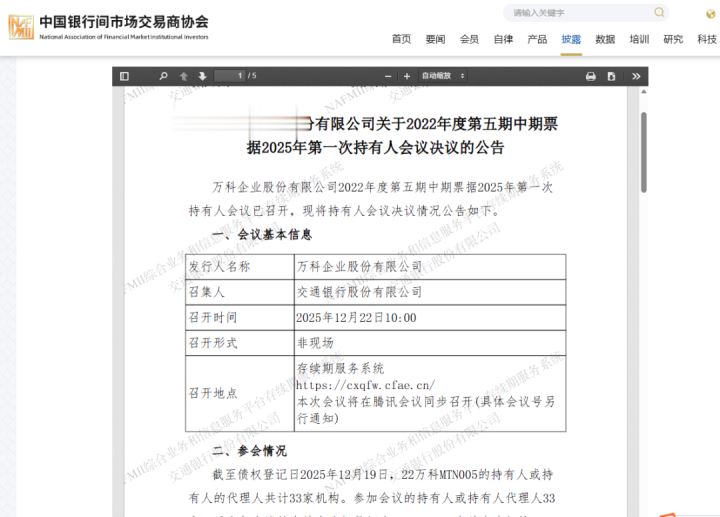720x517 pixels.
Task: Open the 首页 menu item
Action: click(401, 39)
